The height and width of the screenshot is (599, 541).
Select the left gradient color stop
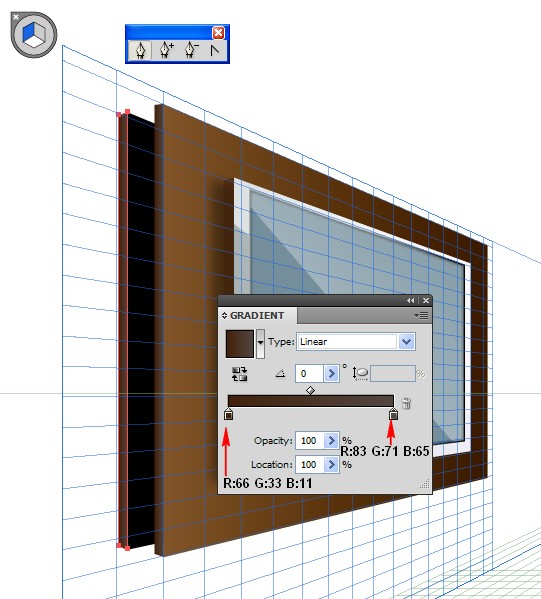coord(228,414)
